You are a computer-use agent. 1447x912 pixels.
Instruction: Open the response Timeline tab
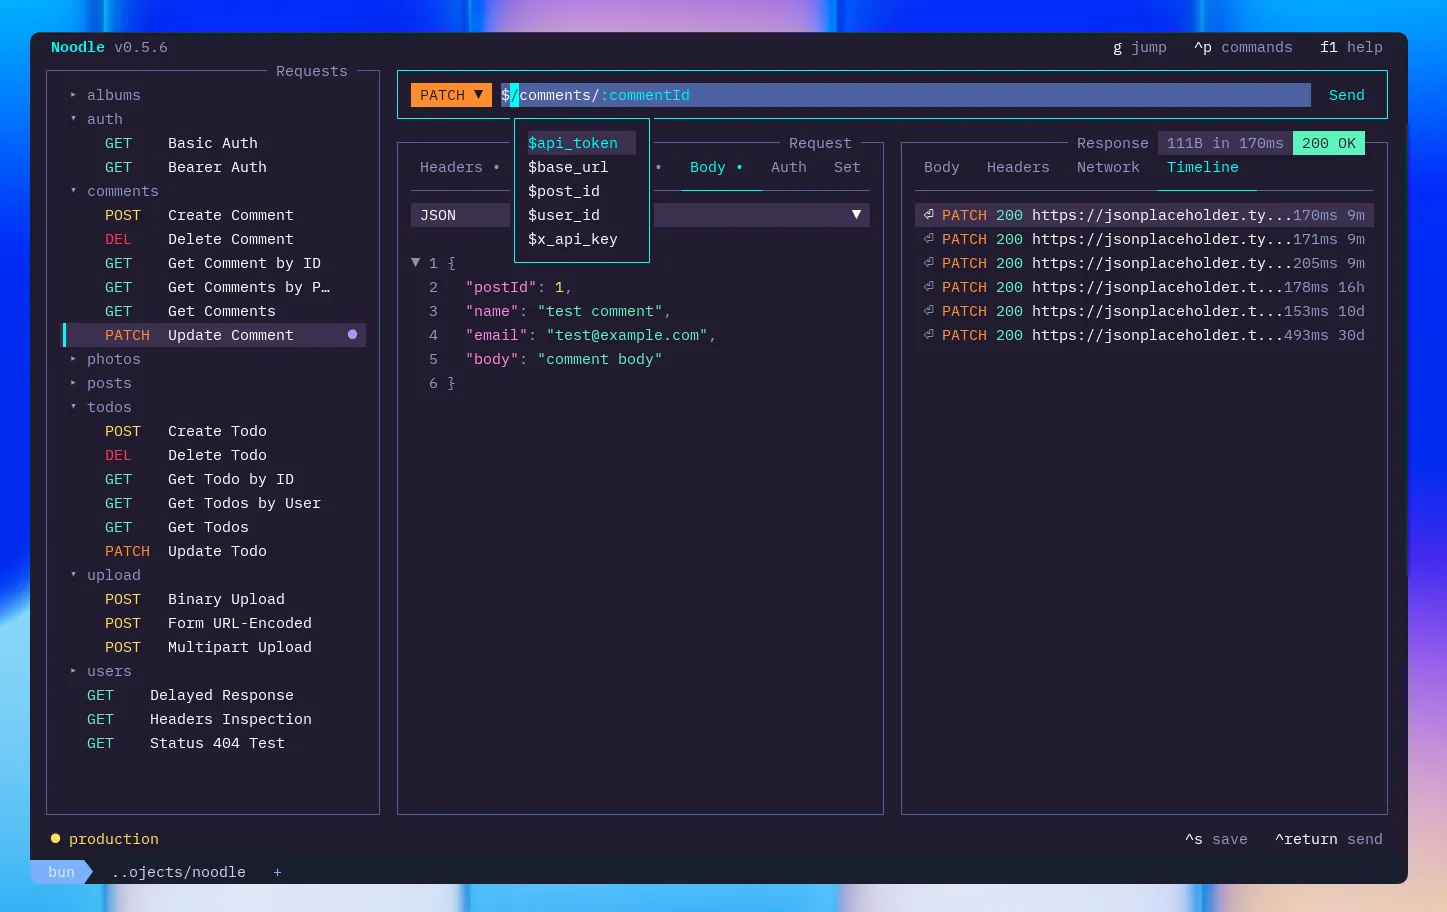[1203, 167]
